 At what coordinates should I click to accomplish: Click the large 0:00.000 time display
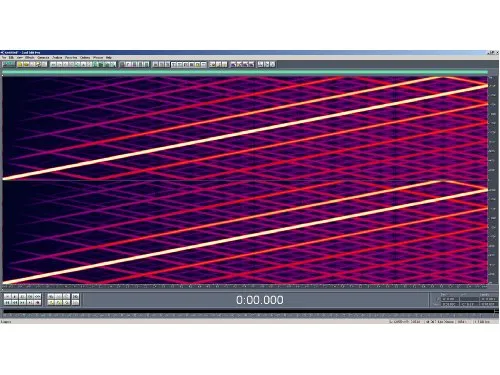[260, 300]
